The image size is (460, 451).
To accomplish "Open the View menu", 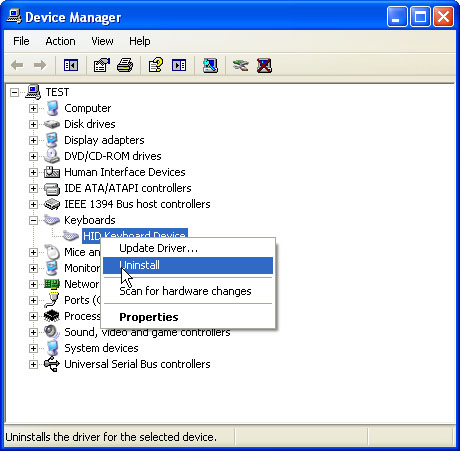I will pyautogui.click(x=102, y=41).
